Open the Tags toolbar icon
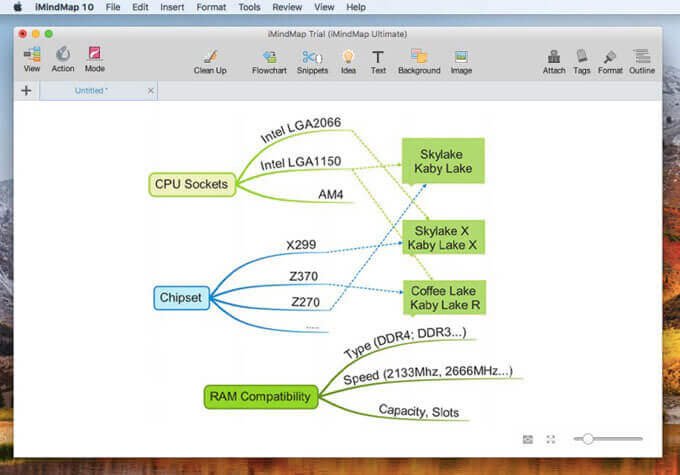This screenshot has width=680, height=475. 582,62
